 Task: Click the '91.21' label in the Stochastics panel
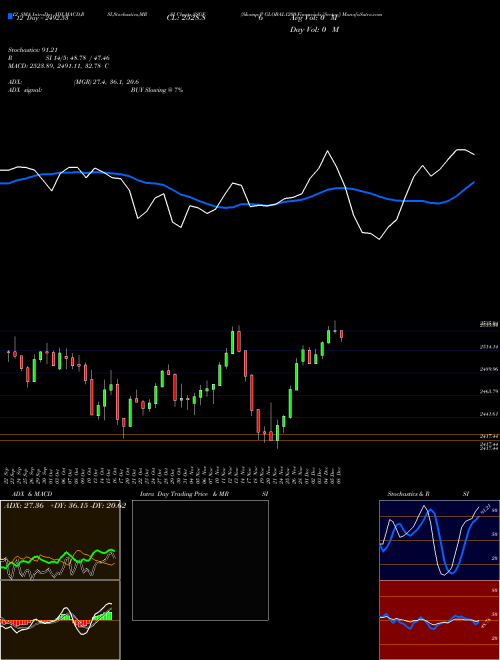click(486, 508)
